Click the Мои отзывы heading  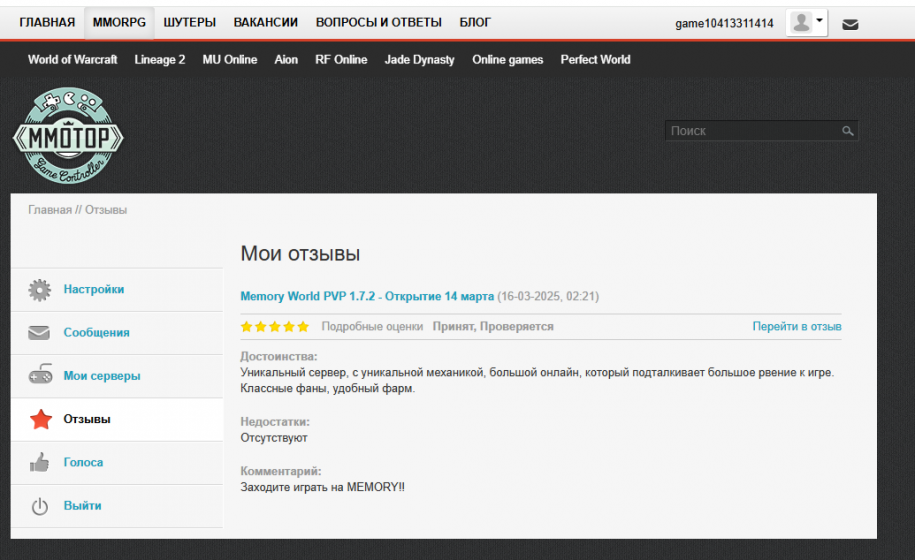click(x=300, y=254)
